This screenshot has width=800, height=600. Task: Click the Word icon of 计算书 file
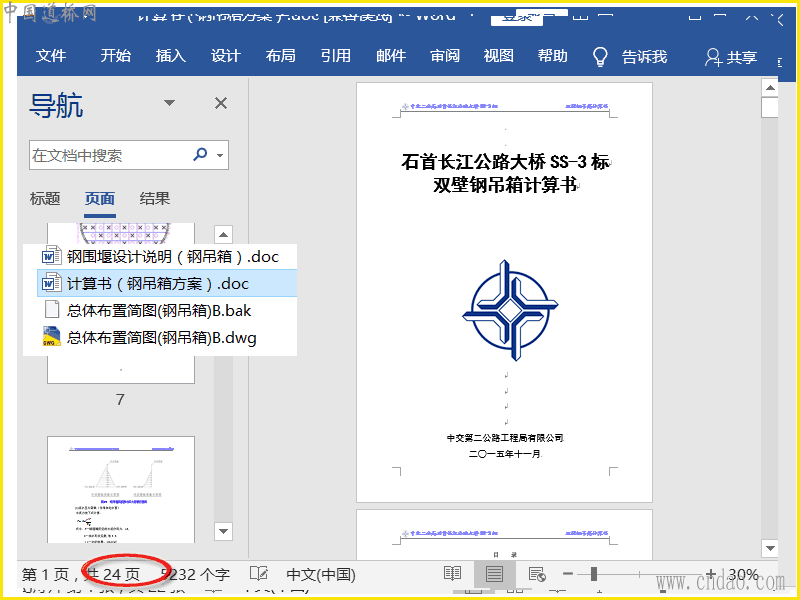(x=52, y=283)
